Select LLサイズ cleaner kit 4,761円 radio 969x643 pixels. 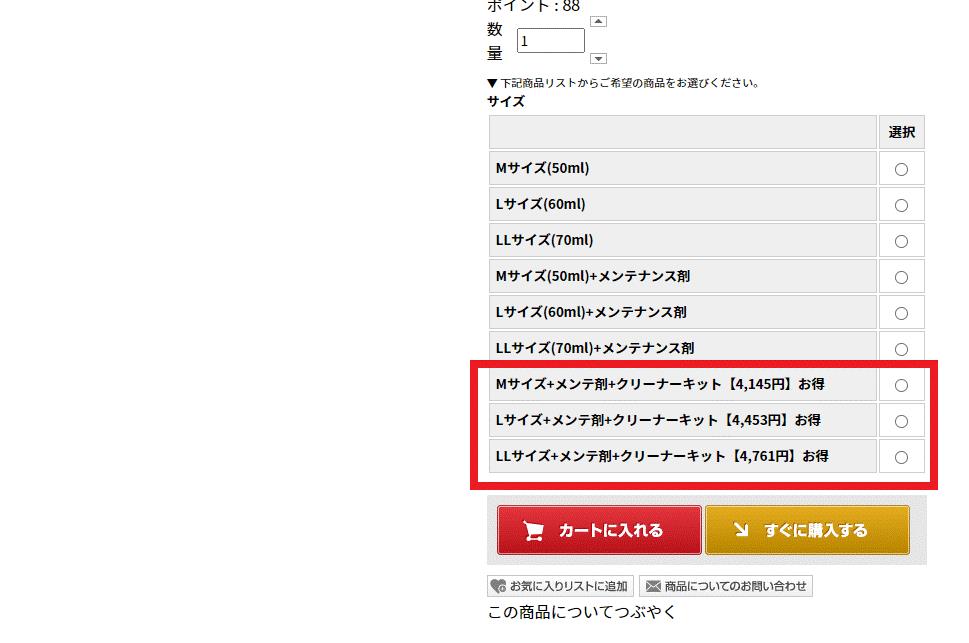pyautogui.click(x=901, y=457)
